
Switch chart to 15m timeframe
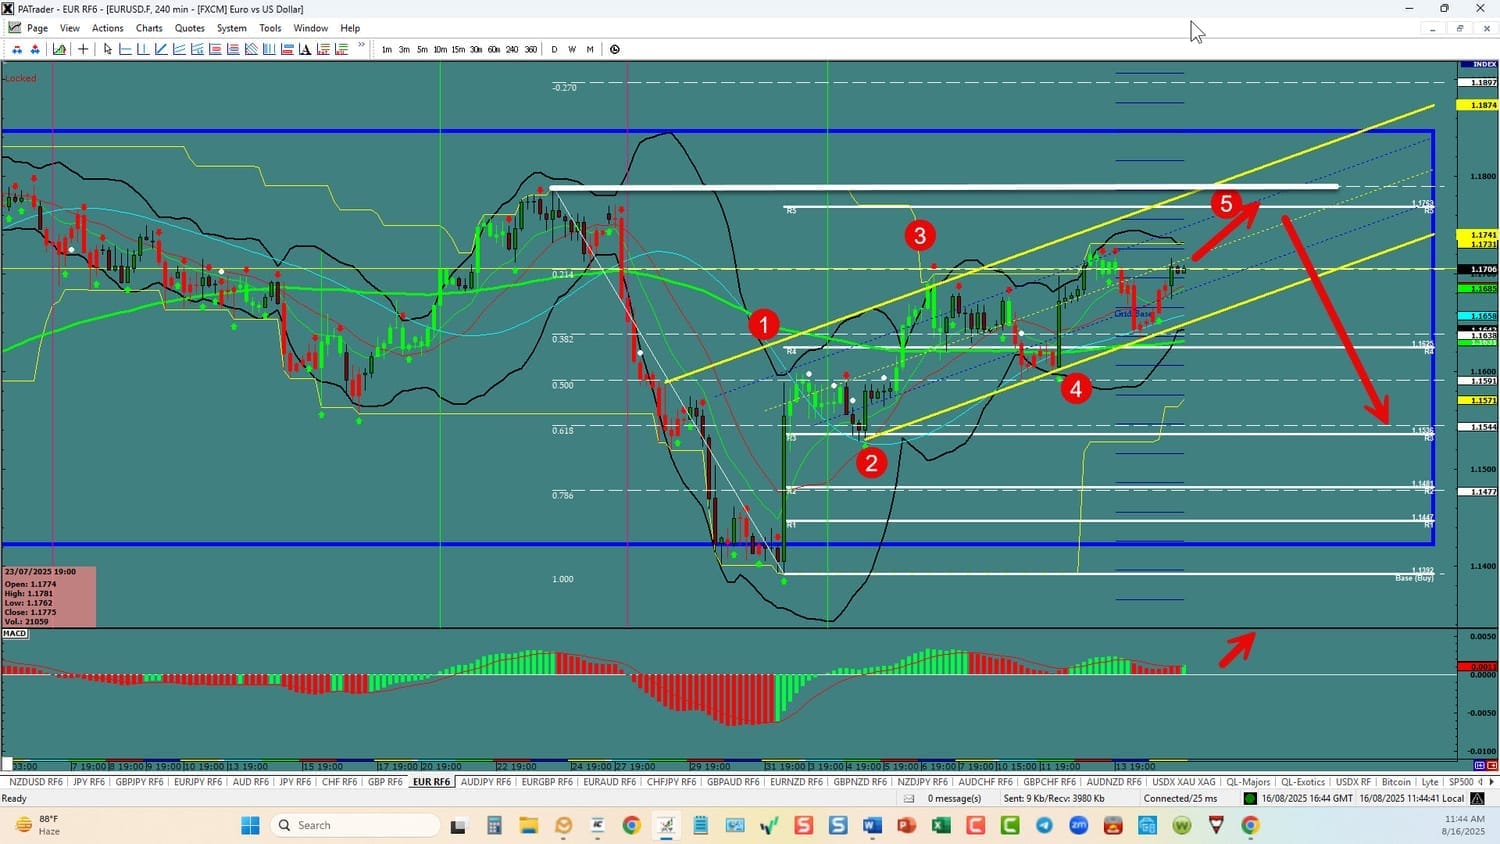[x=458, y=49]
